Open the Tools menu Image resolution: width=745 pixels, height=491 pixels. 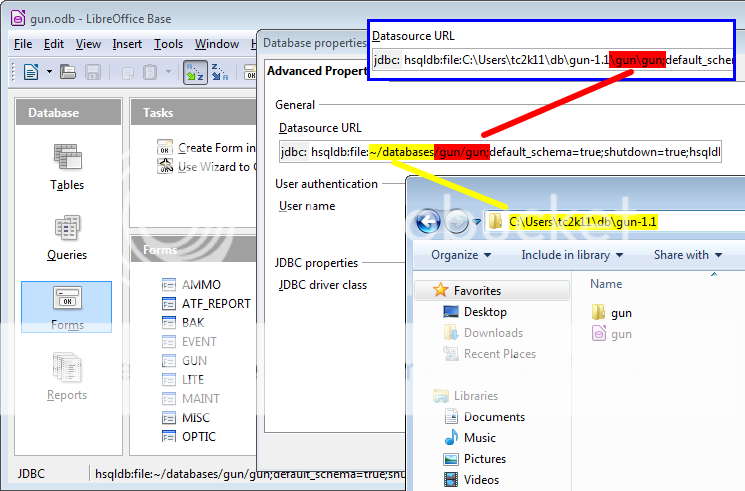(168, 44)
